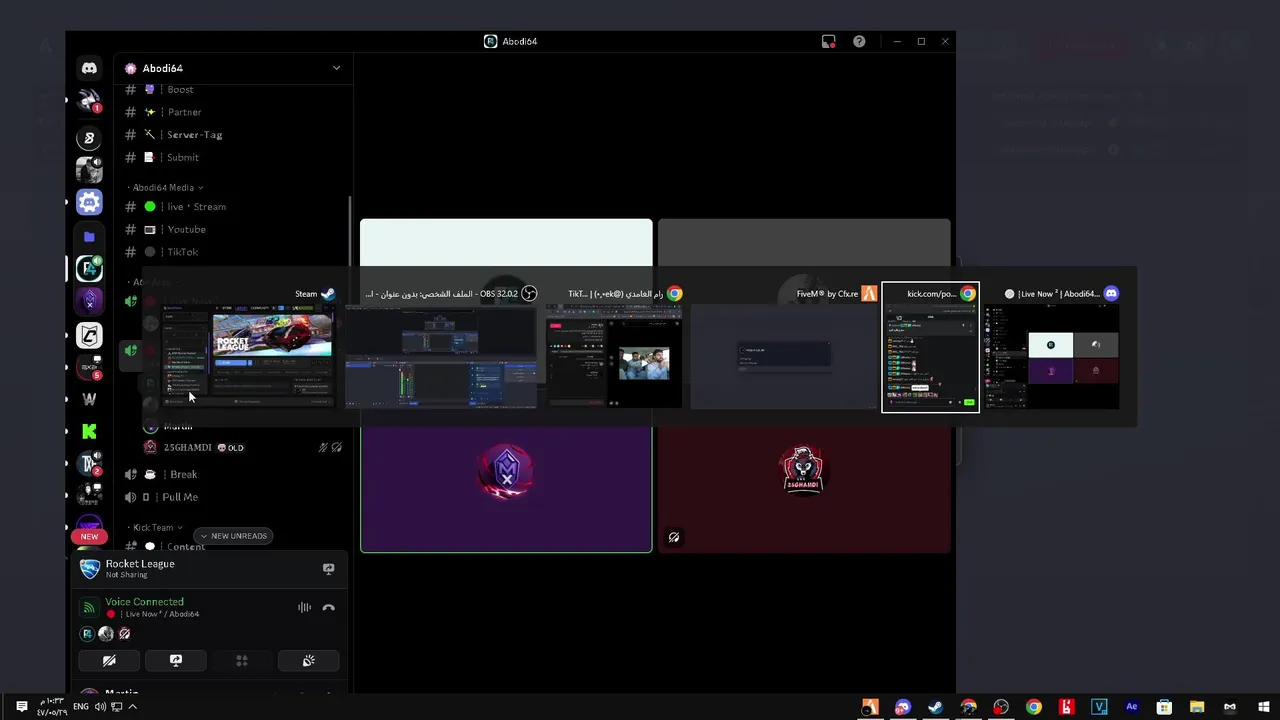Click After Effects icon in taskbar

(1132, 707)
